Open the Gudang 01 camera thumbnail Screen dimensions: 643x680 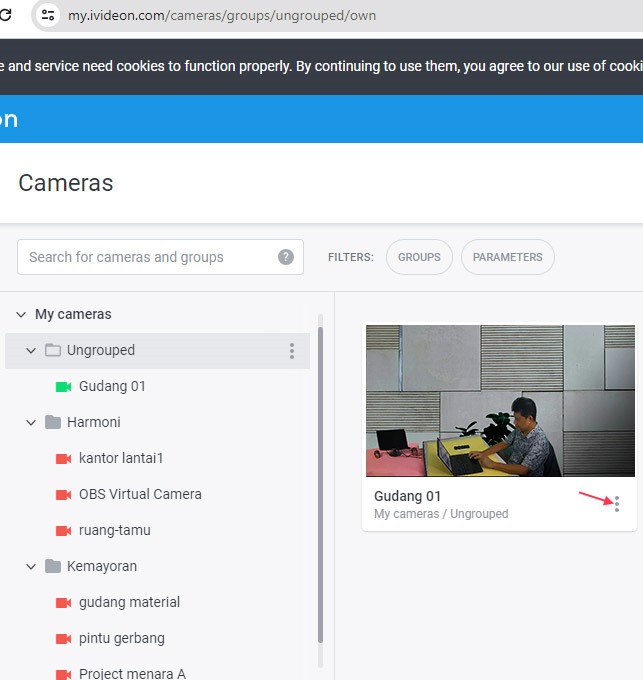coord(500,401)
